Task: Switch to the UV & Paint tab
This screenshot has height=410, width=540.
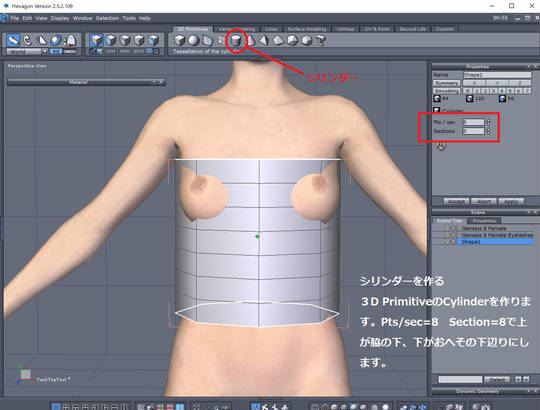Action: pyautogui.click(x=377, y=29)
